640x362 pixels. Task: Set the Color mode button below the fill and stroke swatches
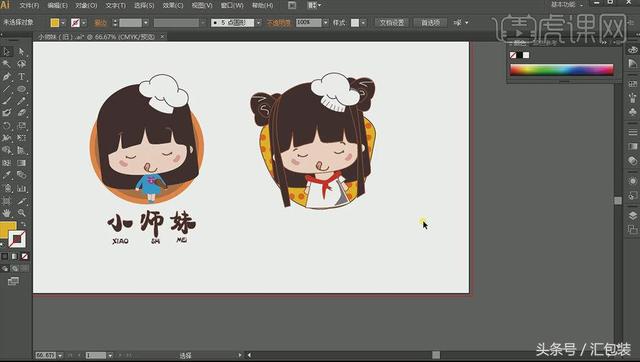(4, 256)
